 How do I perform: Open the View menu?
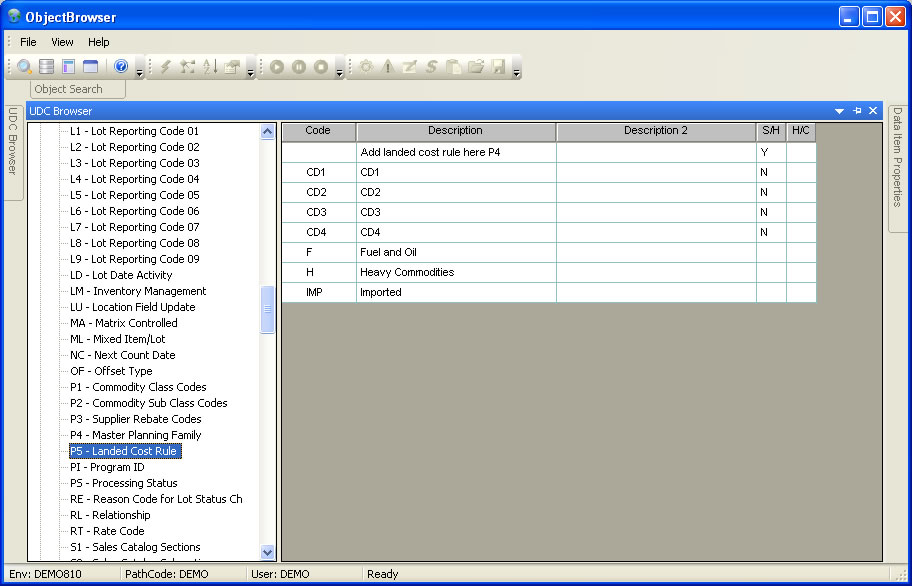tap(62, 42)
